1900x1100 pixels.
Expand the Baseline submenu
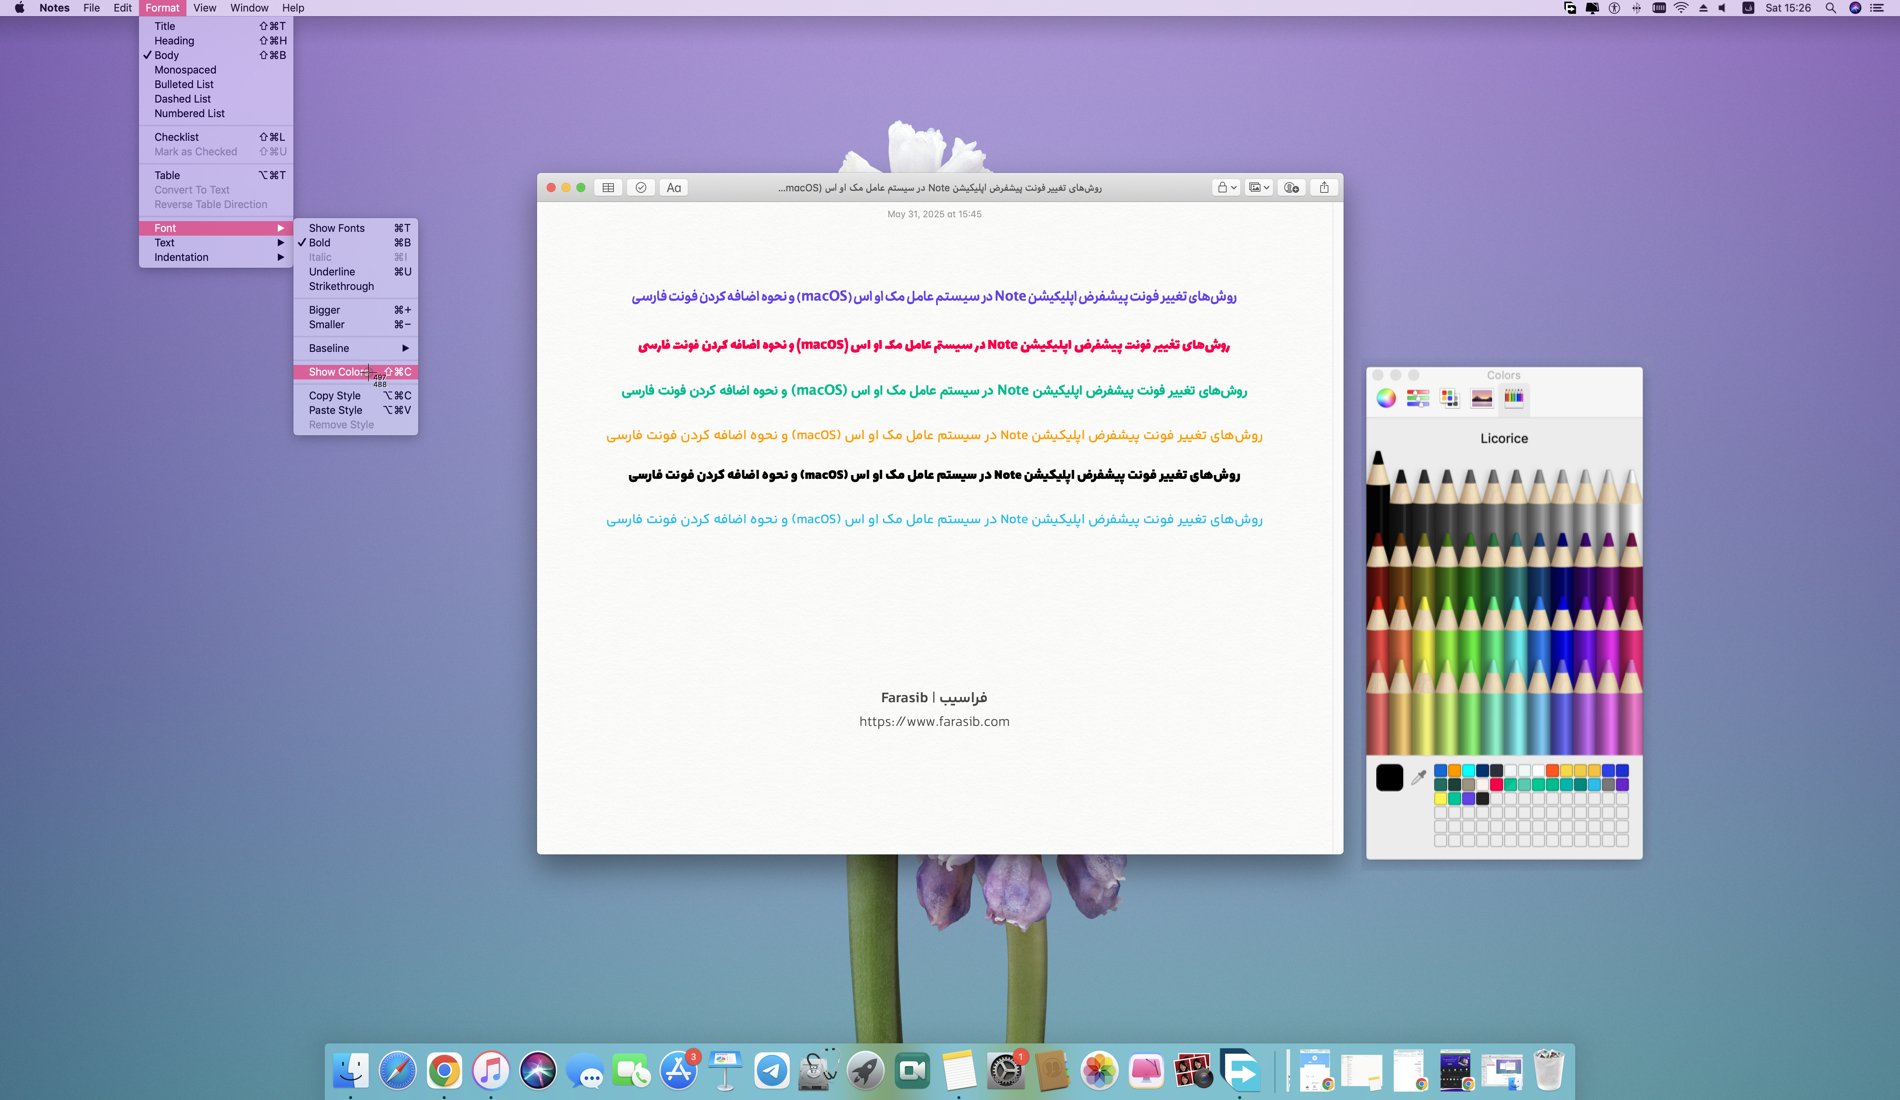(355, 348)
